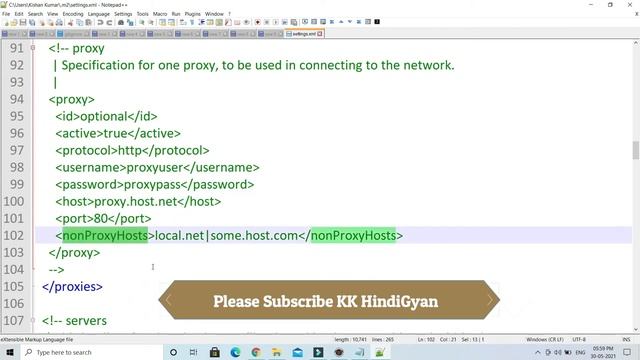This screenshot has width=640, height=360.
Task: Open Find with the binoculars icon
Action: (x=121, y=22)
